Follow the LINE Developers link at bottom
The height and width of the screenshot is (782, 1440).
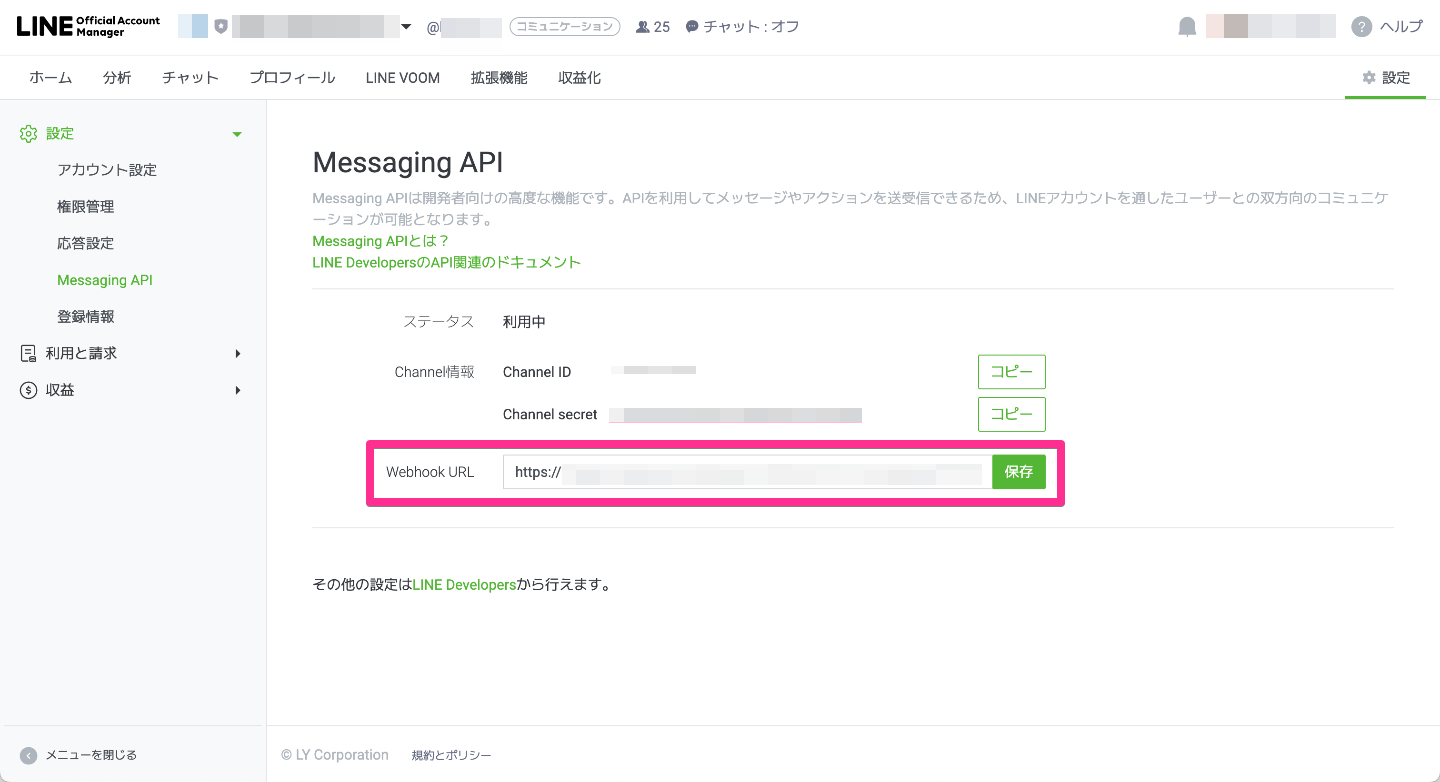(465, 585)
